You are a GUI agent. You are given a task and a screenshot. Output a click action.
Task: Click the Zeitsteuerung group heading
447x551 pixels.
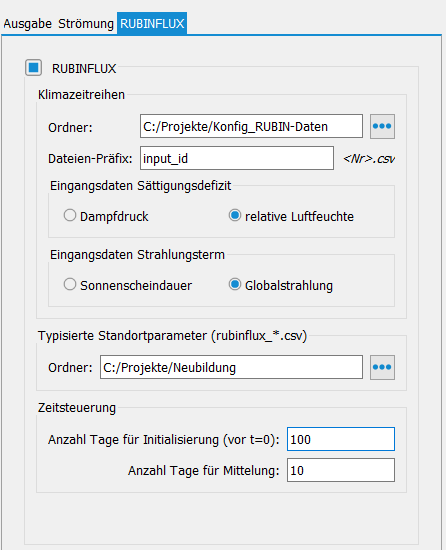click(x=77, y=408)
